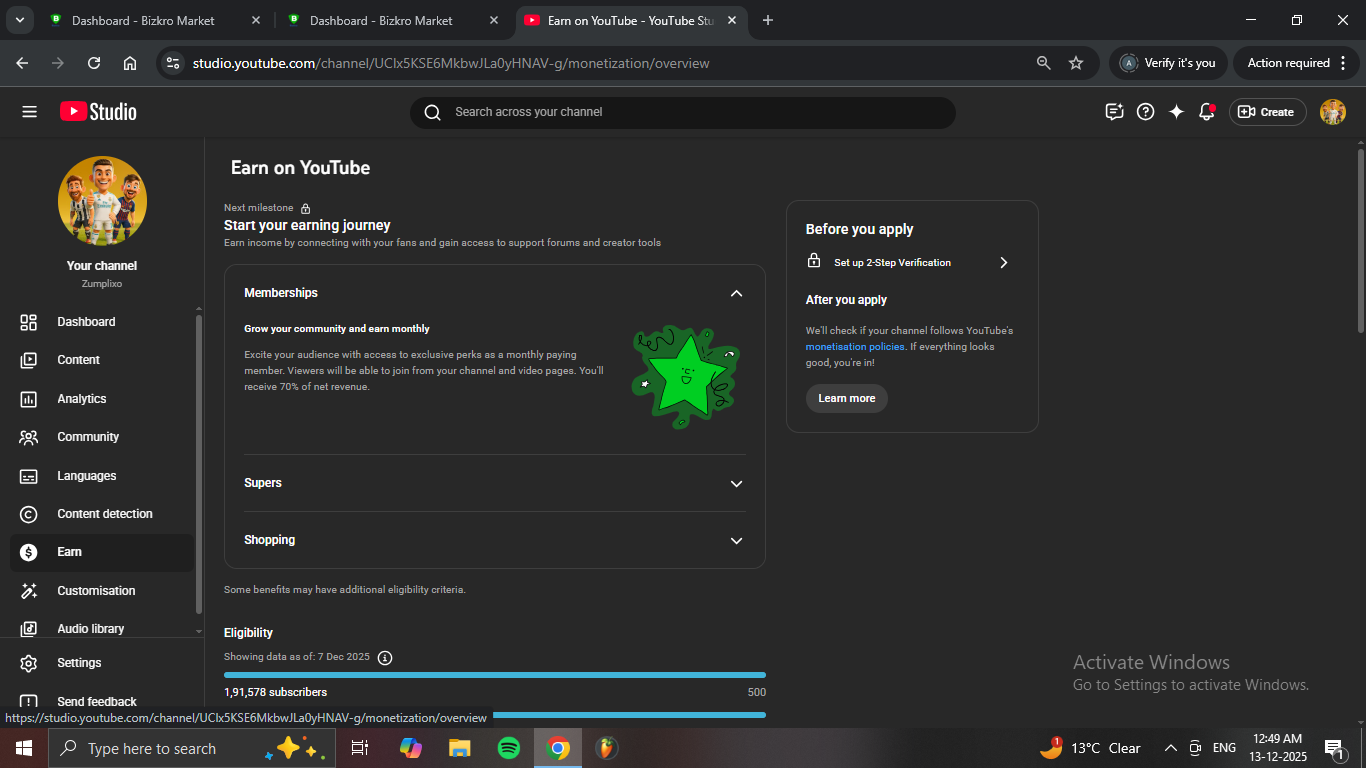
Task: Open the Help question mark icon
Action: click(x=1146, y=112)
